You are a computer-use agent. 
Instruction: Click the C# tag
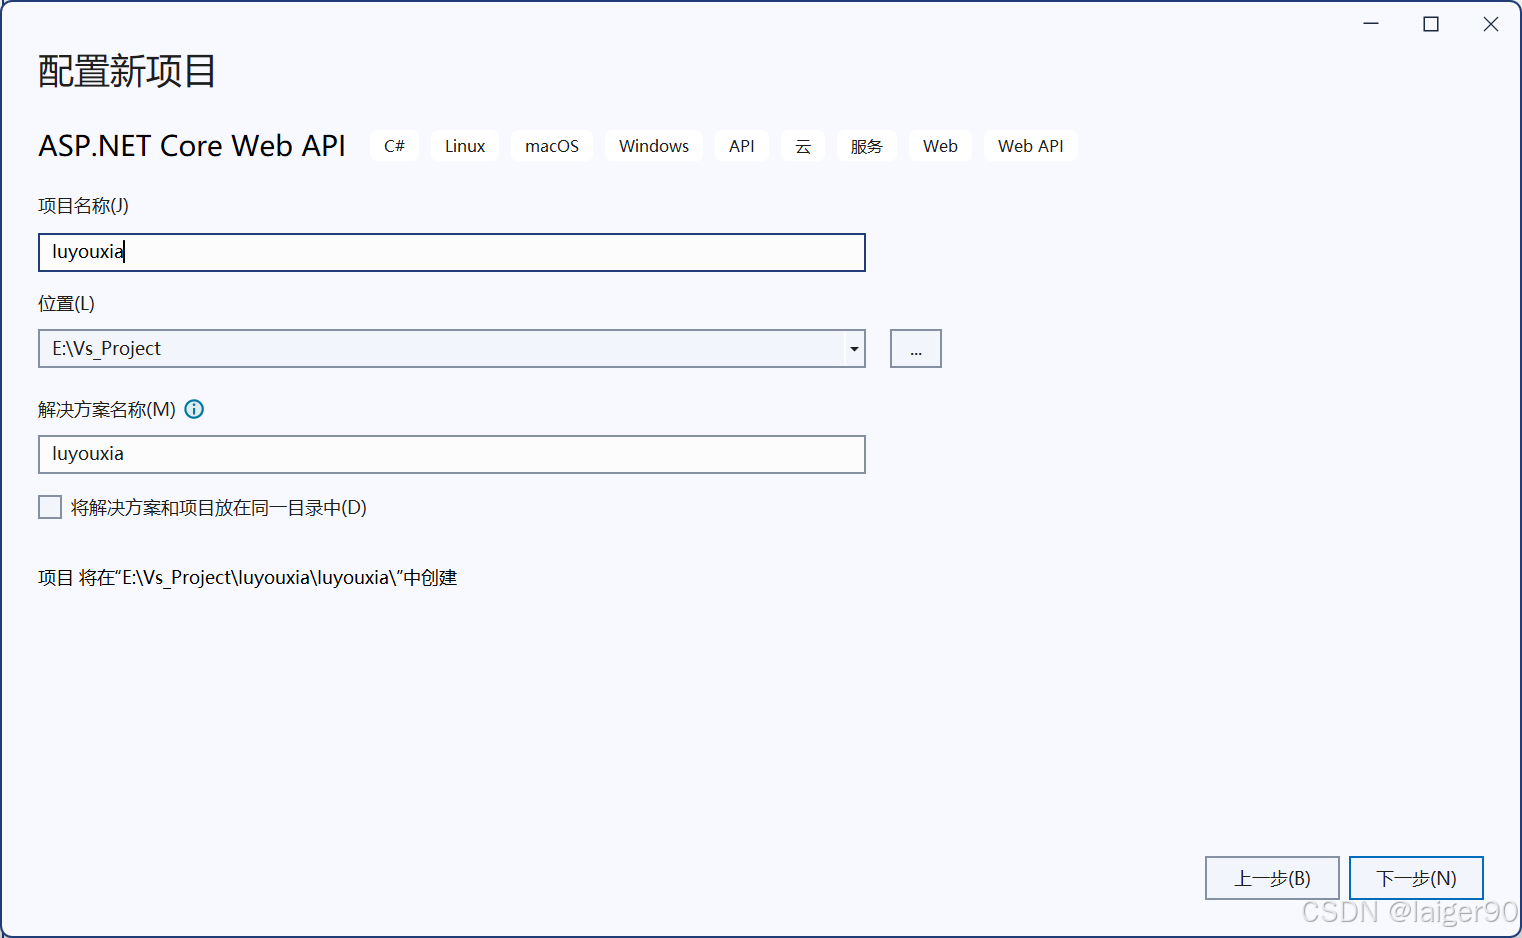coord(394,146)
